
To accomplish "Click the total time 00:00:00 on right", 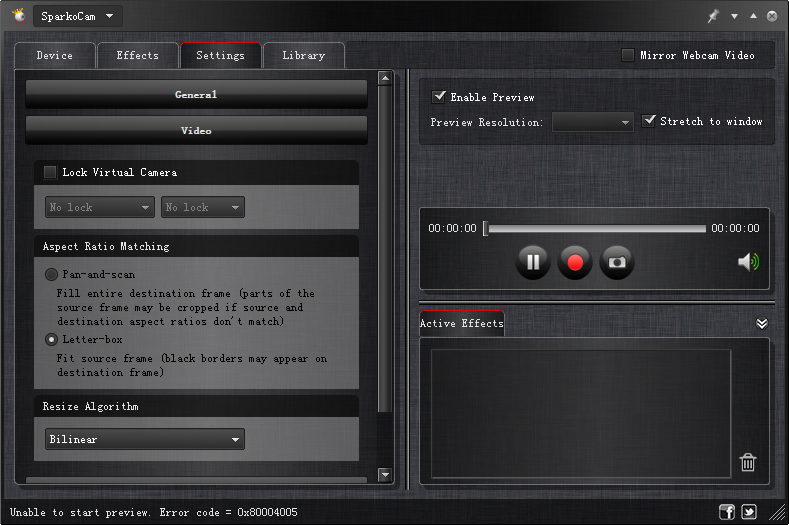I will [x=735, y=229].
